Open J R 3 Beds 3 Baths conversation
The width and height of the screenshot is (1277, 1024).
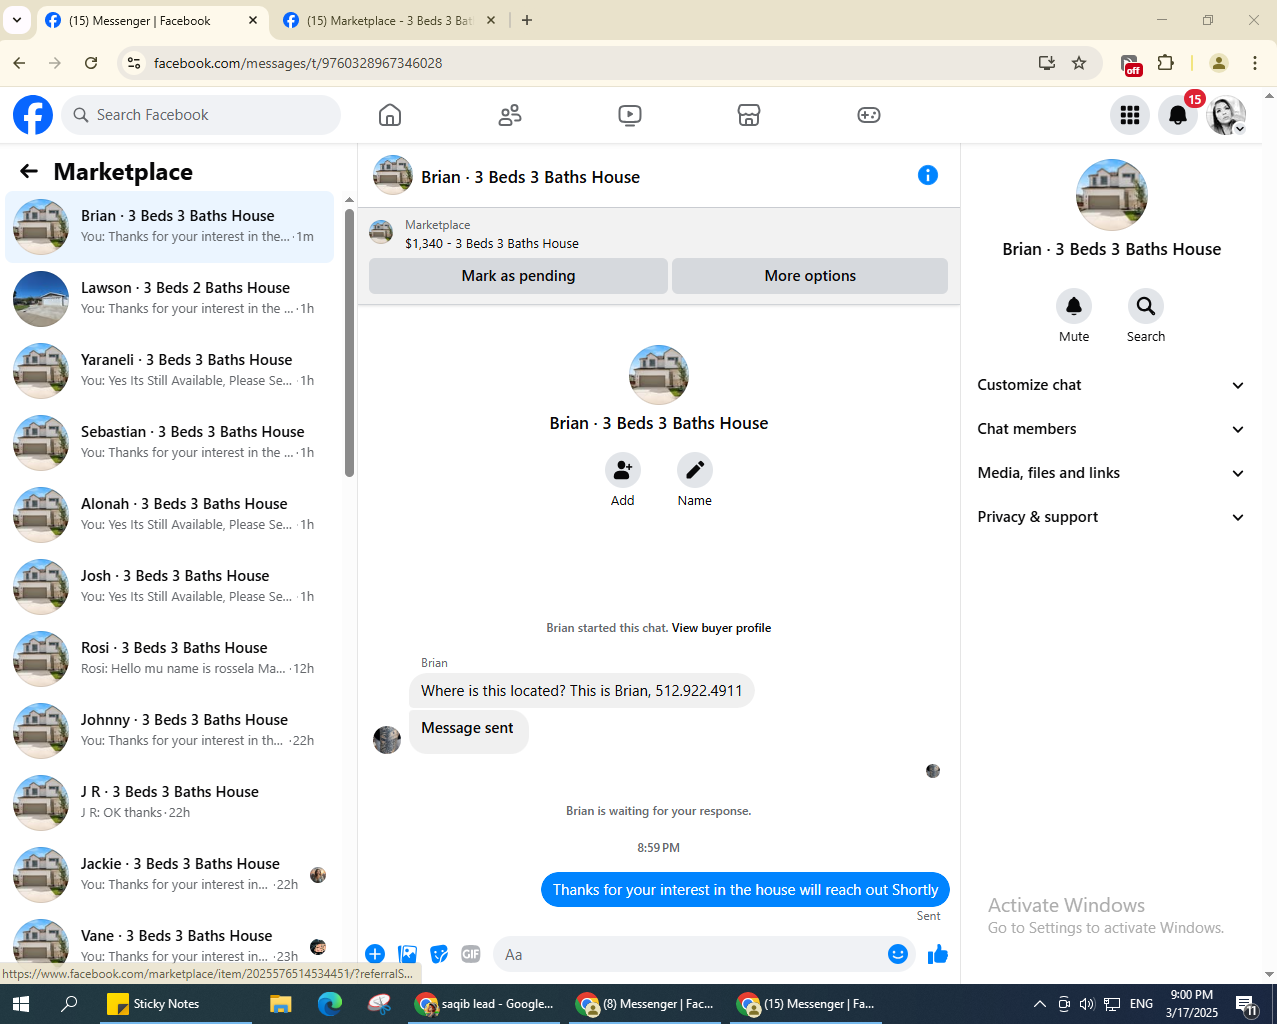pyautogui.click(x=170, y=803)
